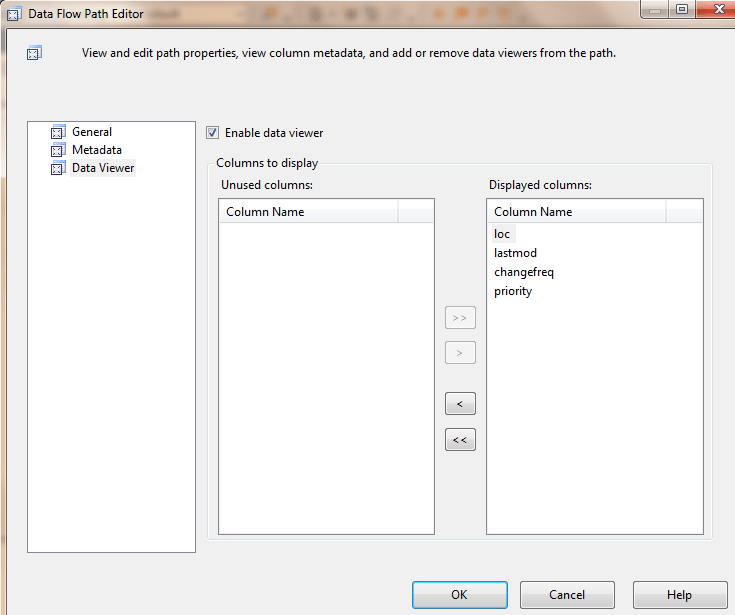735x615 pixels.
Task: Cancel the Data Flow Path Editor
Action: tap(567, 595)
